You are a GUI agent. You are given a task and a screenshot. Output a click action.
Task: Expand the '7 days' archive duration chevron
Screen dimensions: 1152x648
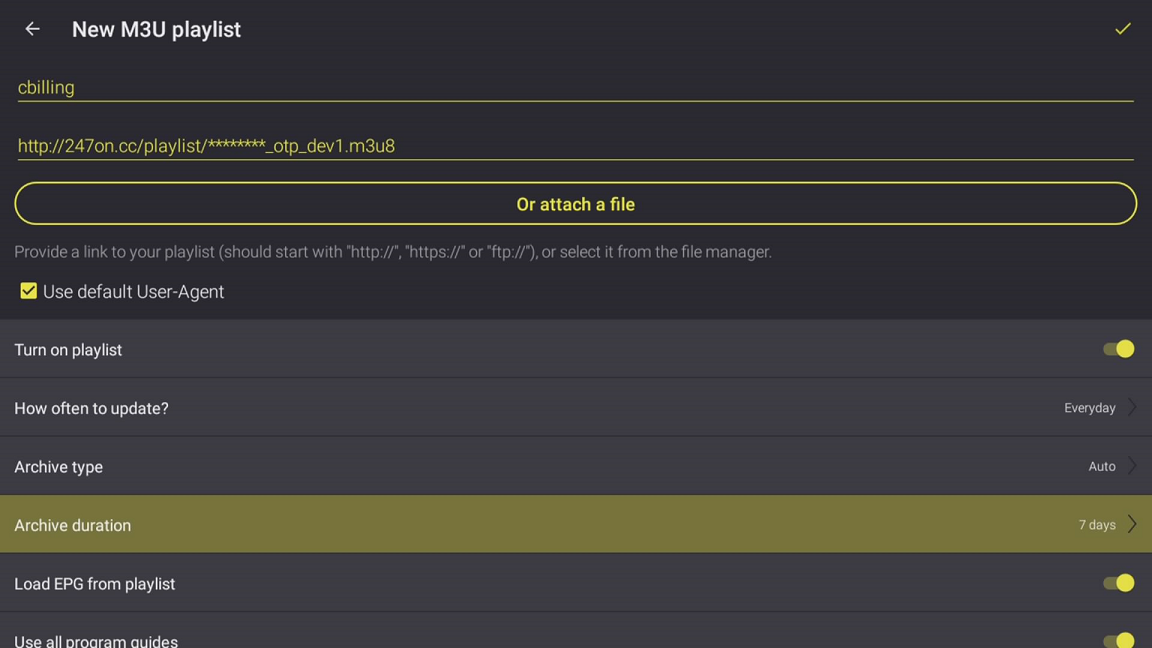click(1132, 525)
